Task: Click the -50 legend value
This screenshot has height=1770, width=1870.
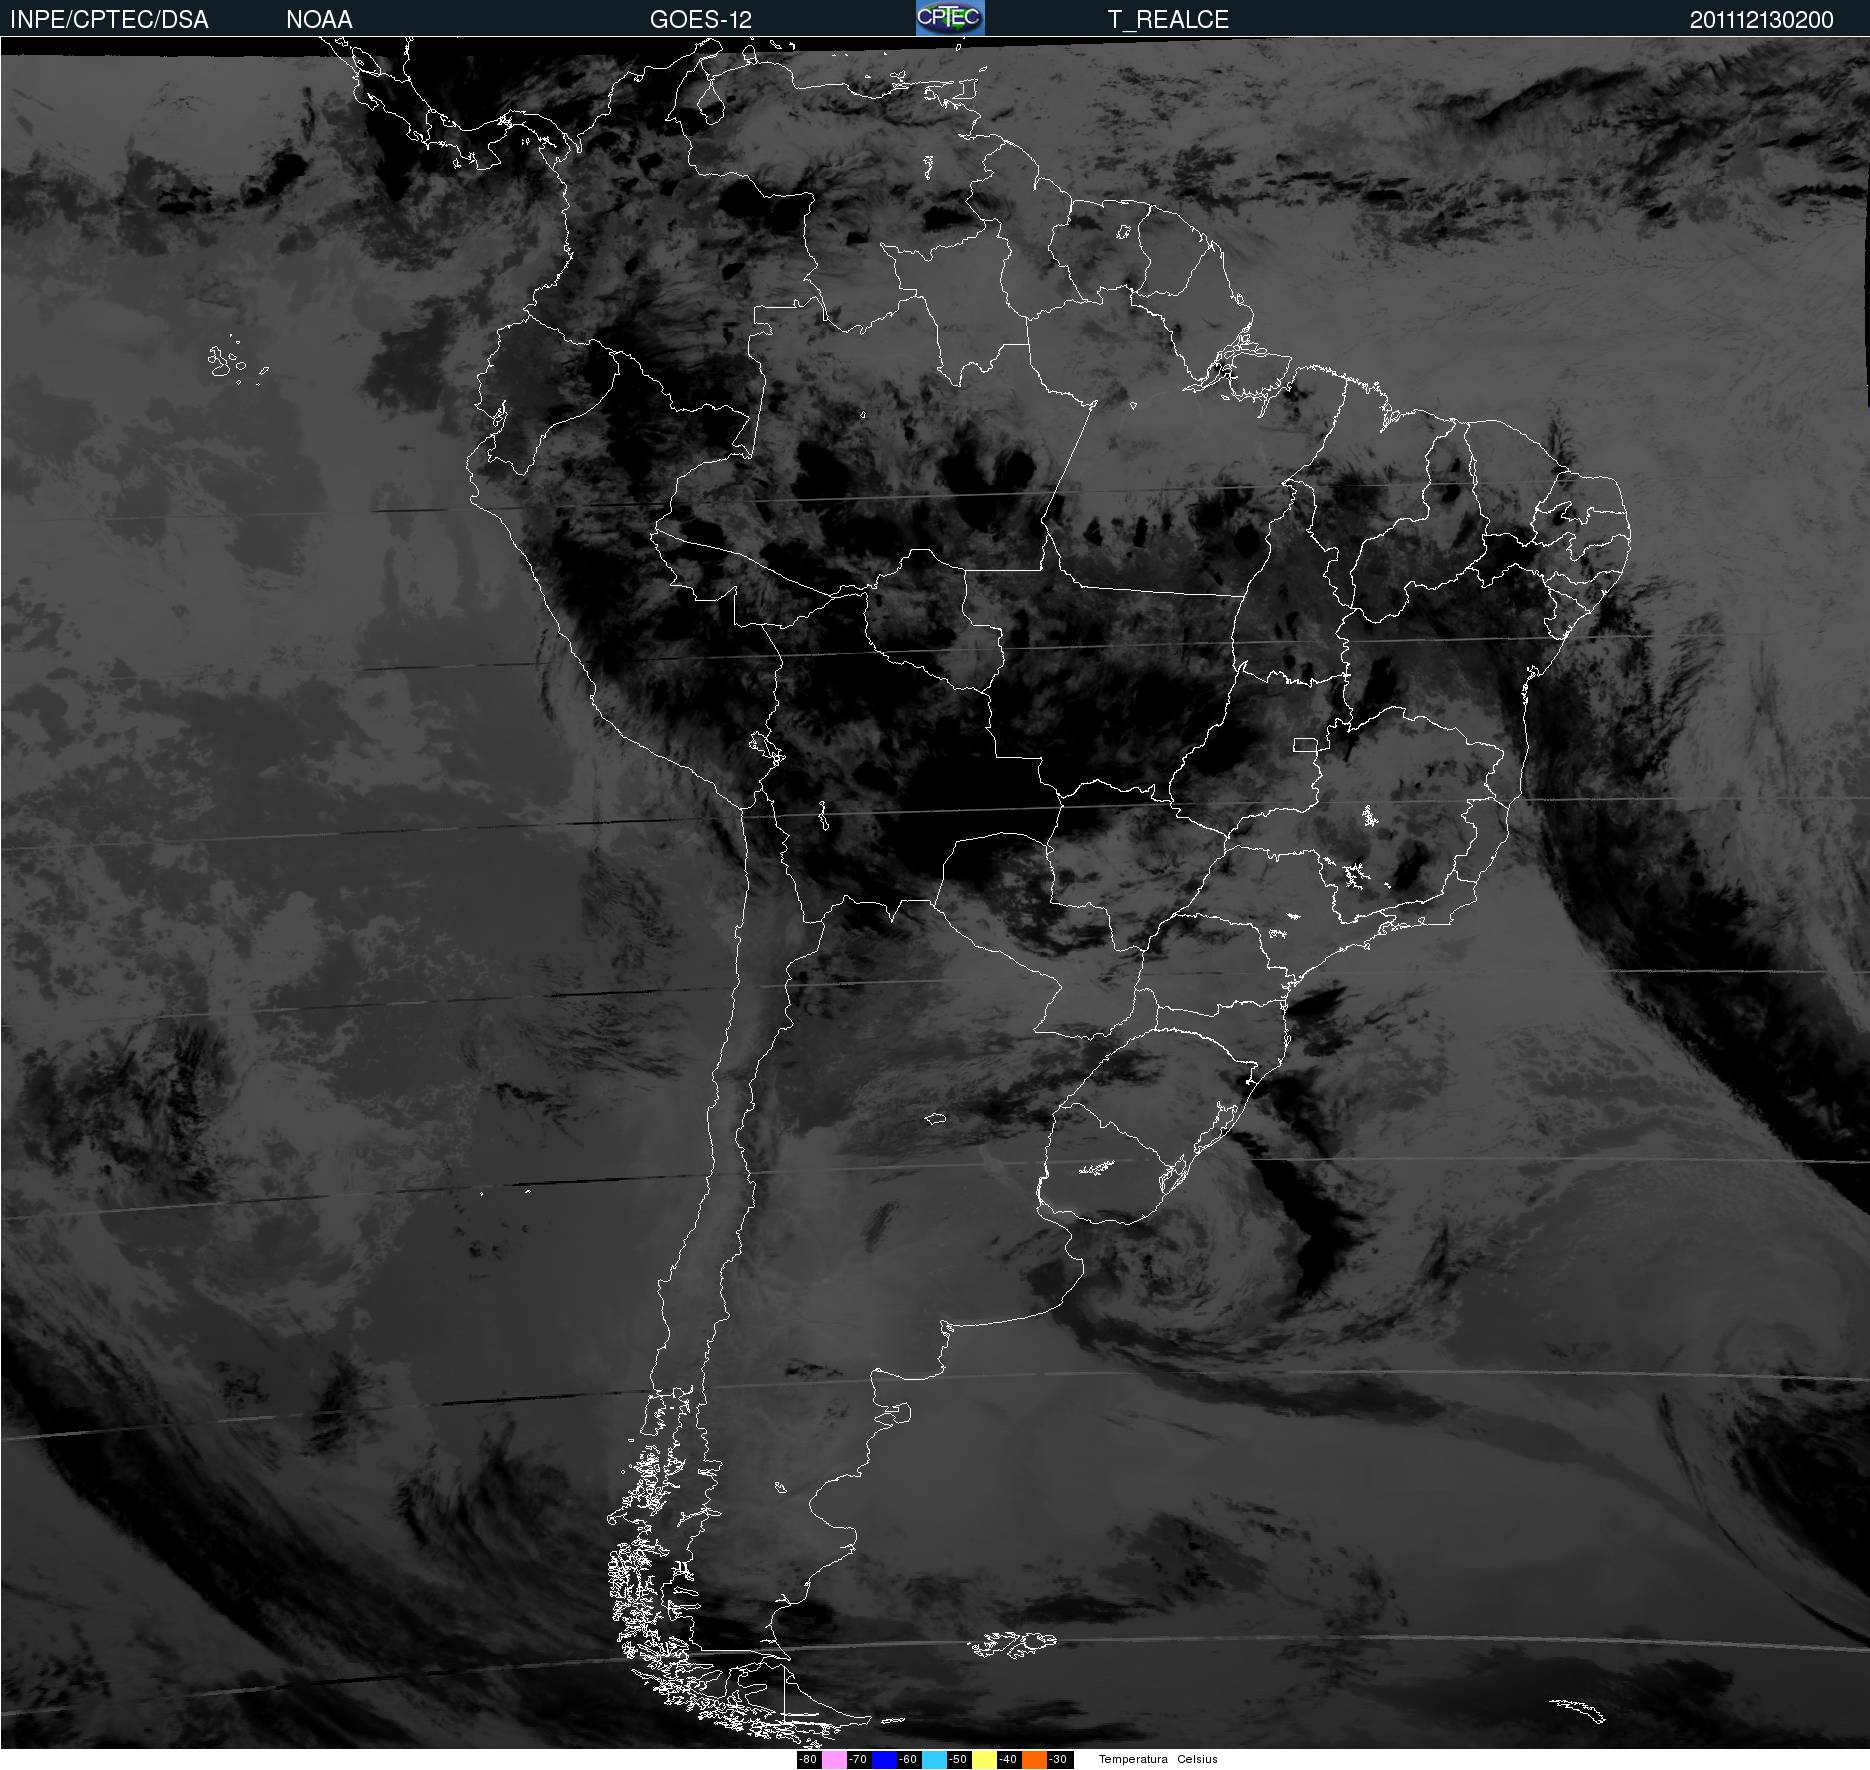Action: click(x=958, y=1759)
